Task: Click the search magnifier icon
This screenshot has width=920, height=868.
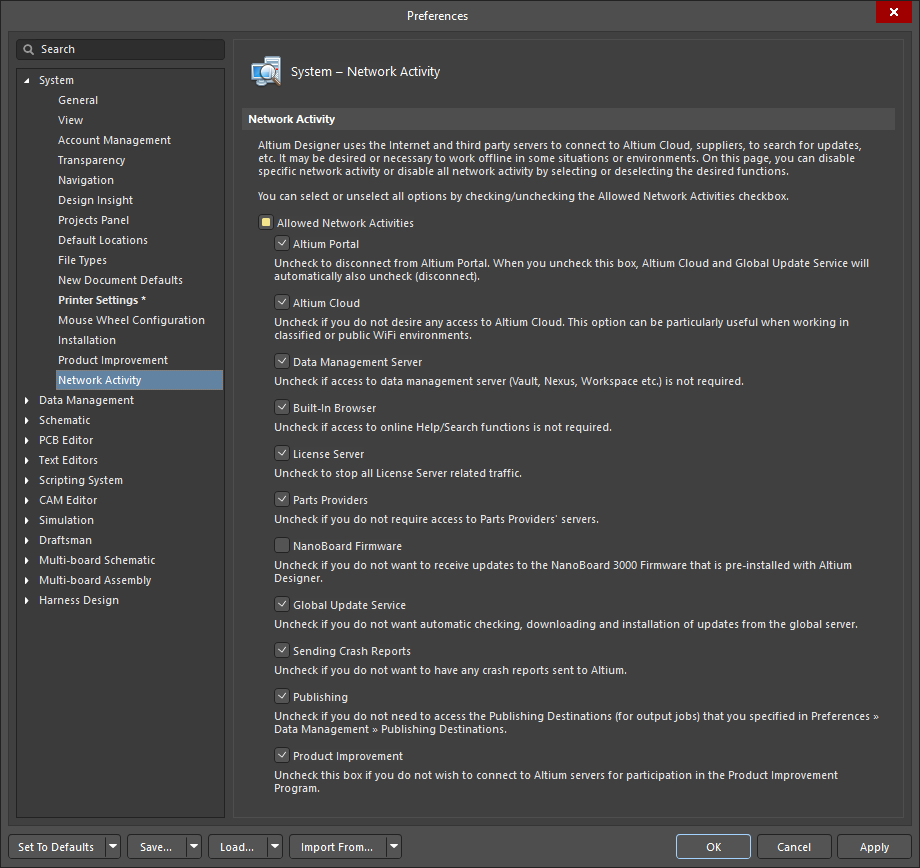Action: pos(28,49)
